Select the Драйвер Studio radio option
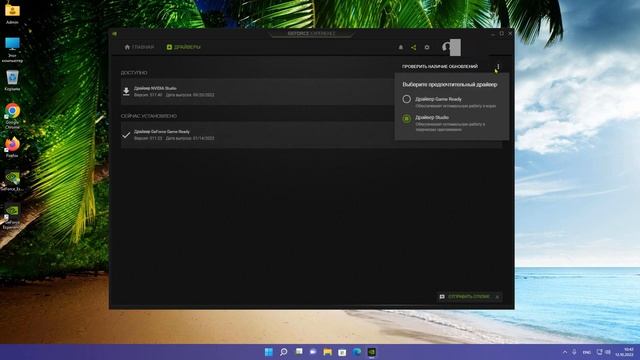 point(407,118)
